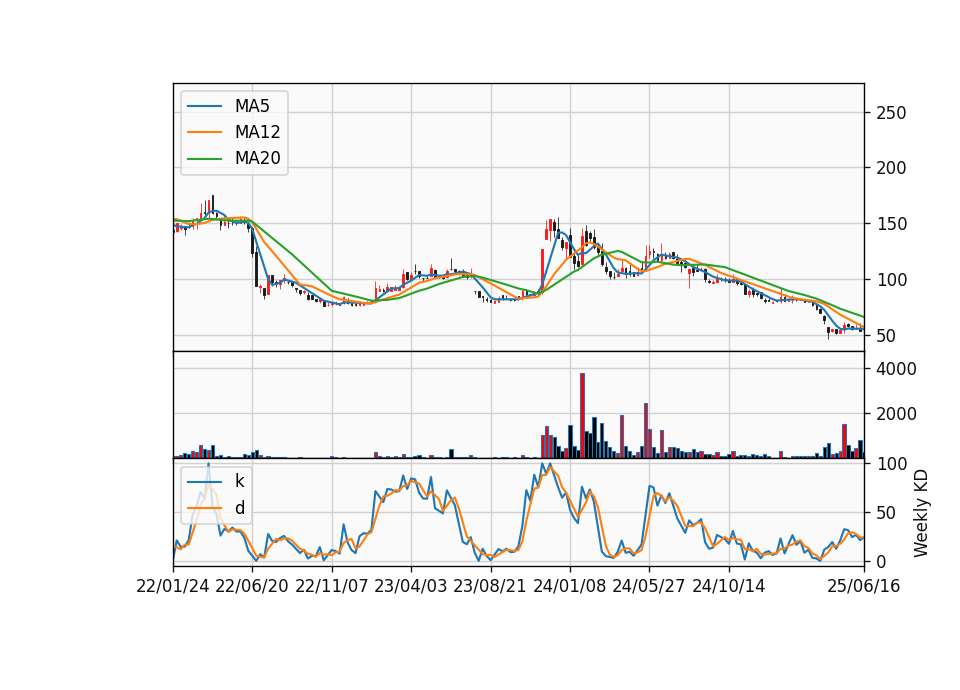
Task: Click the 24/05/27 date axis label
Action: tap(649, 587)
